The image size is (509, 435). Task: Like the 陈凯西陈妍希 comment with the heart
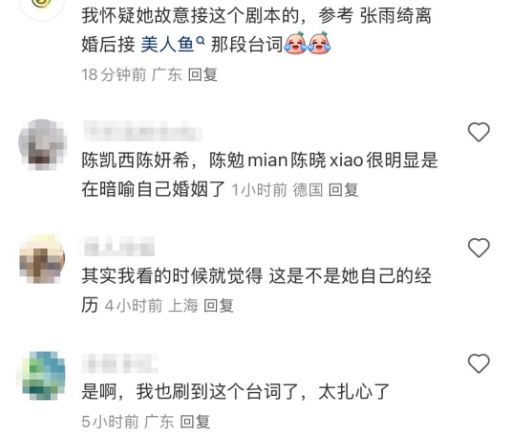click(x=479, y=132)
